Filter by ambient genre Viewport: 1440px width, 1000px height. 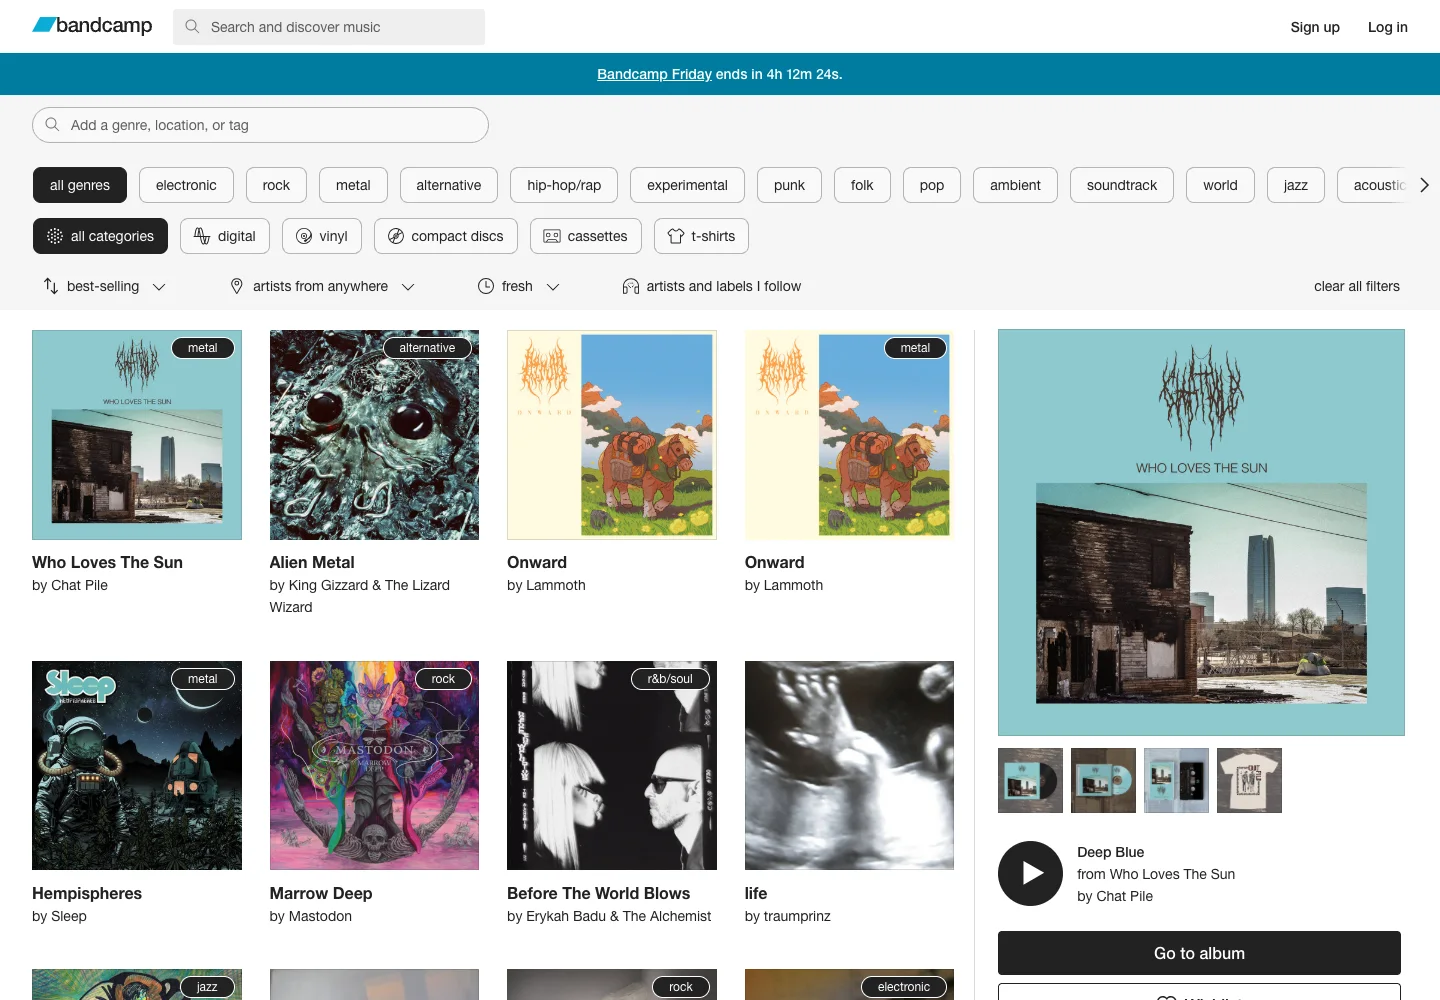pos(1015,185)
